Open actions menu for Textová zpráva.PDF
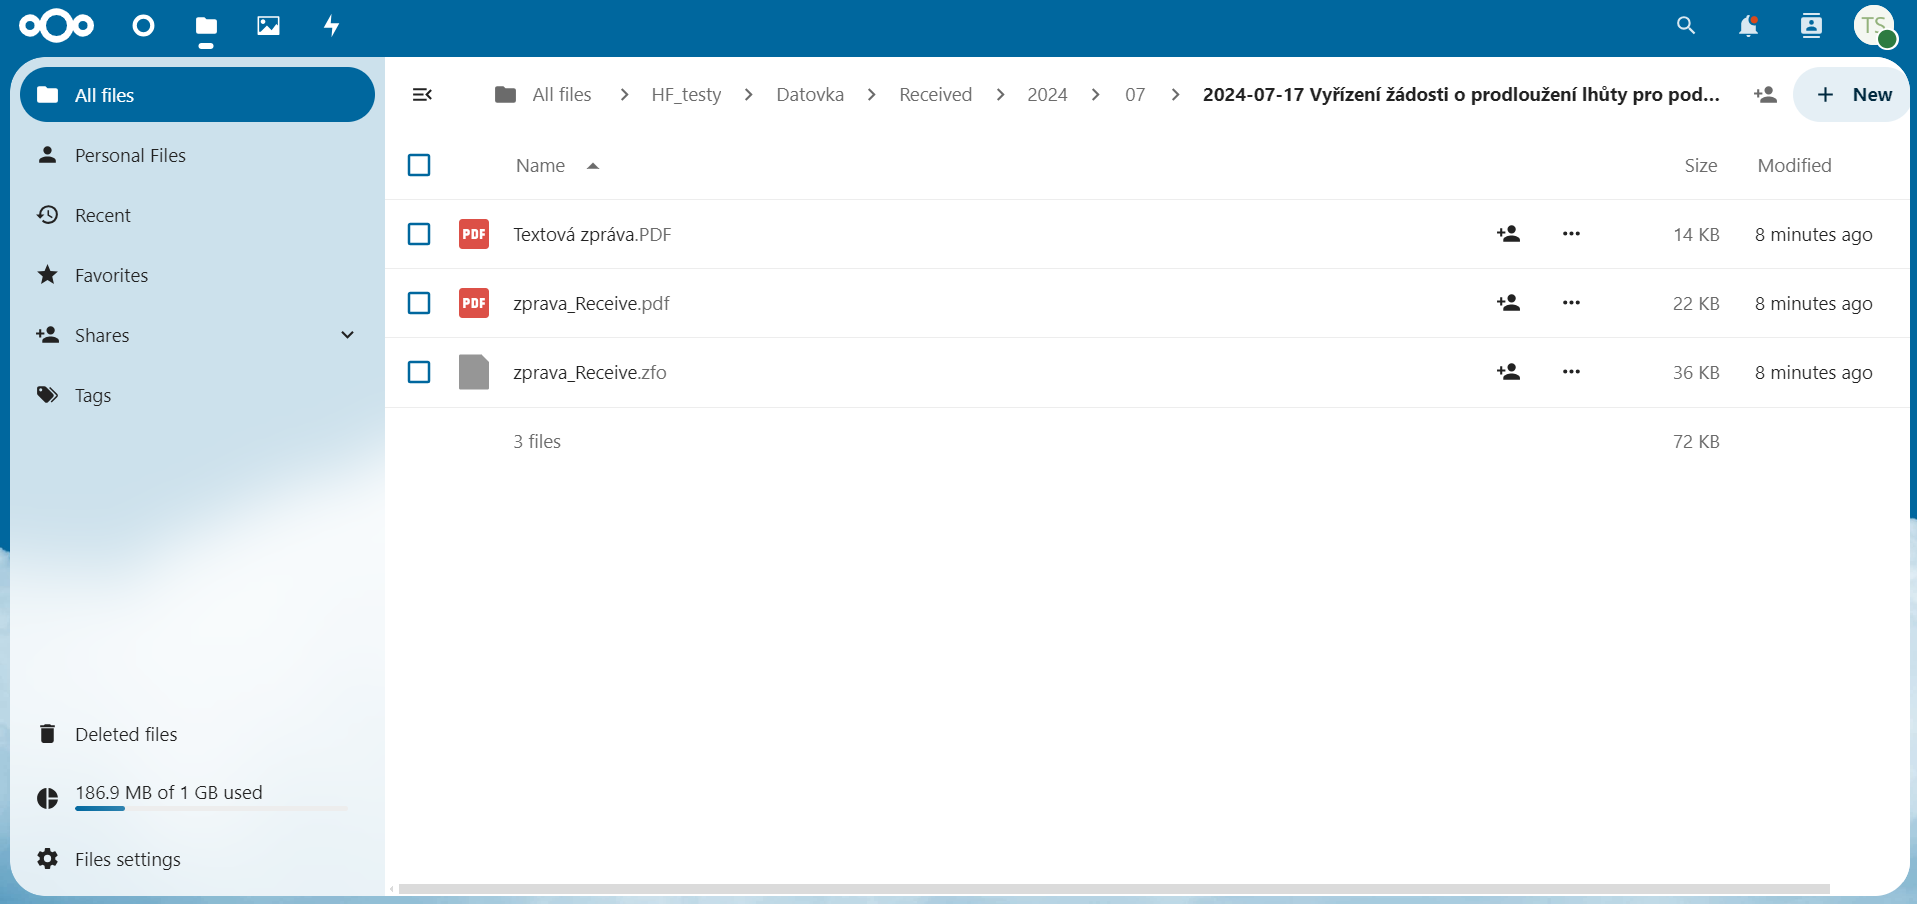This screenshot has height=904, width=1917. (x=1571, y=234)
